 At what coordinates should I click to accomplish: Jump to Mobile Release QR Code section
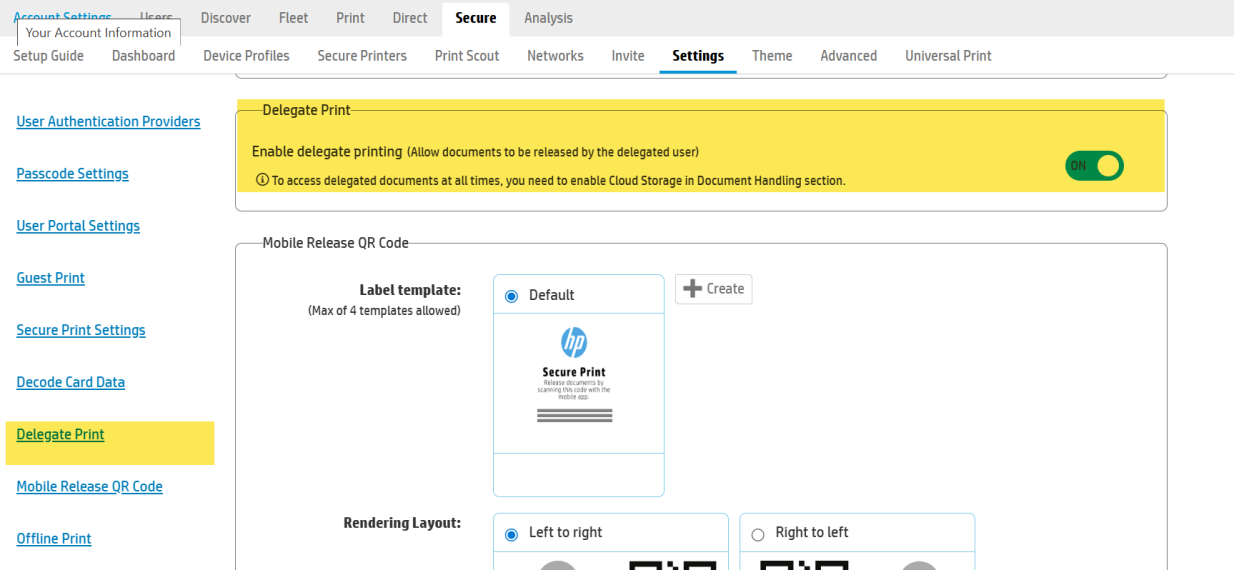90,487
